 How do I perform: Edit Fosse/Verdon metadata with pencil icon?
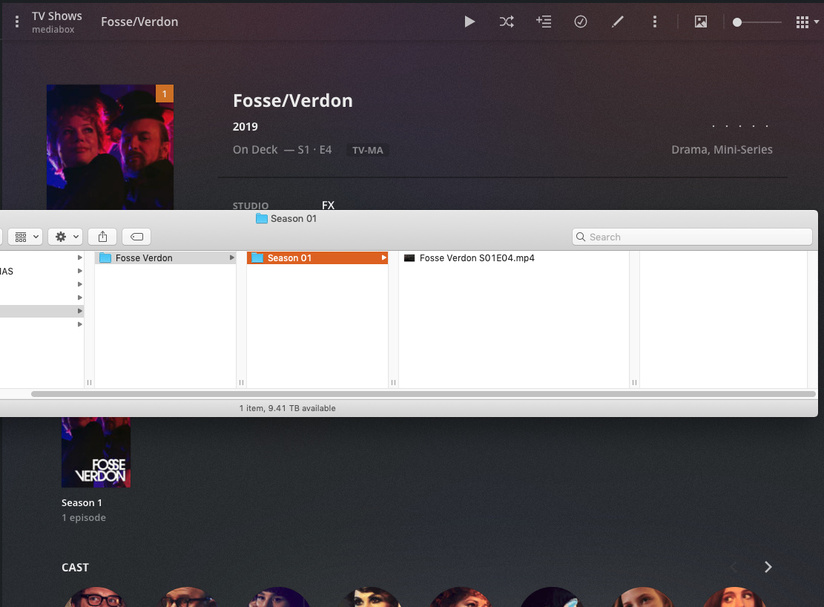[x=617, y=22]
